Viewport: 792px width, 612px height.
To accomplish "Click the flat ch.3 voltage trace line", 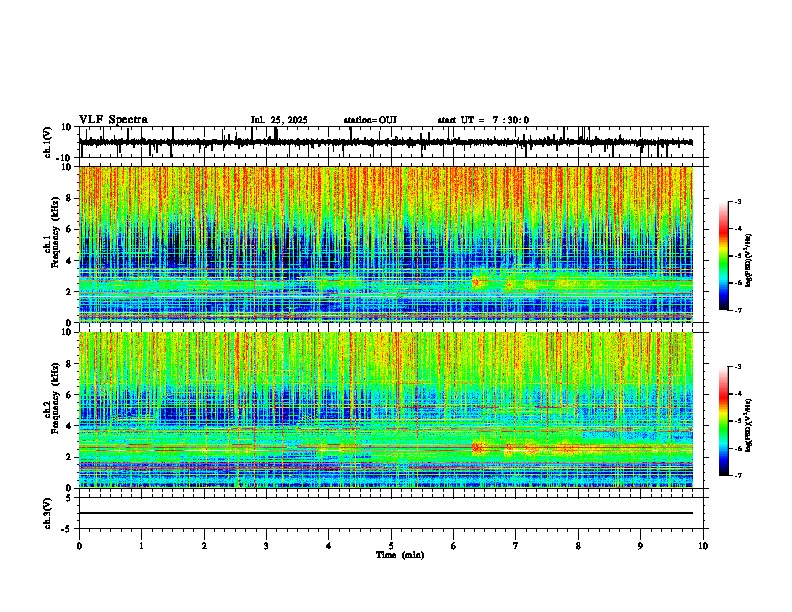I will pyautogui.click(x=386, y=513).
